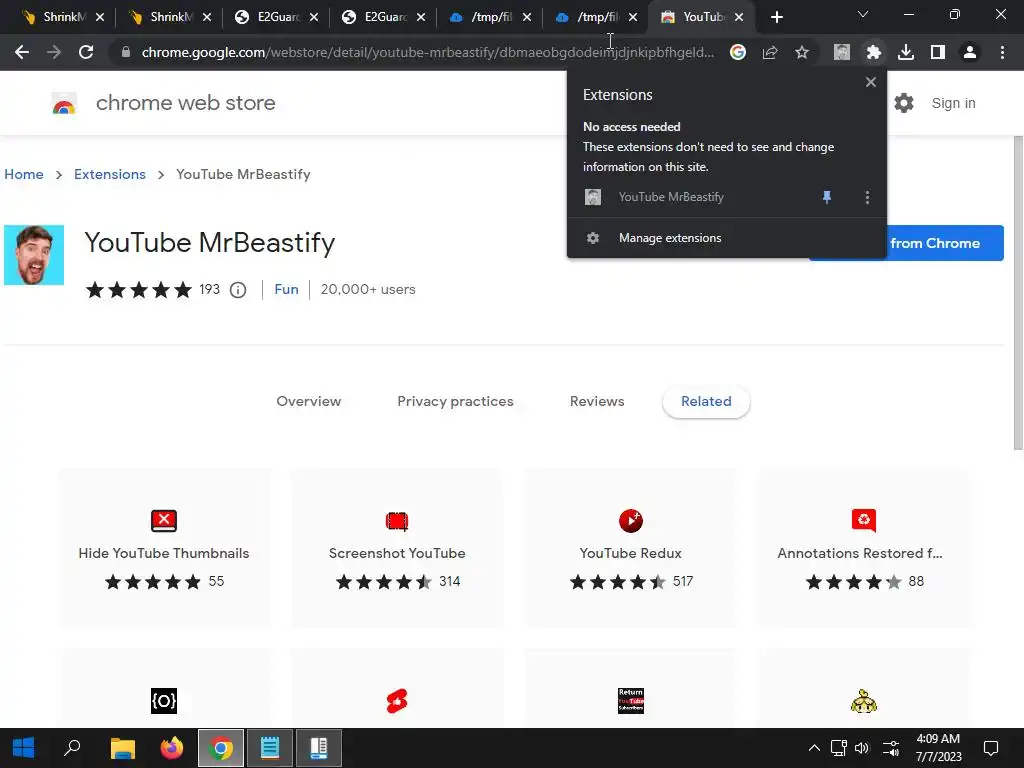
Task: Open the notification center icon
Action: pyautogui.click(x=991, y=748)
